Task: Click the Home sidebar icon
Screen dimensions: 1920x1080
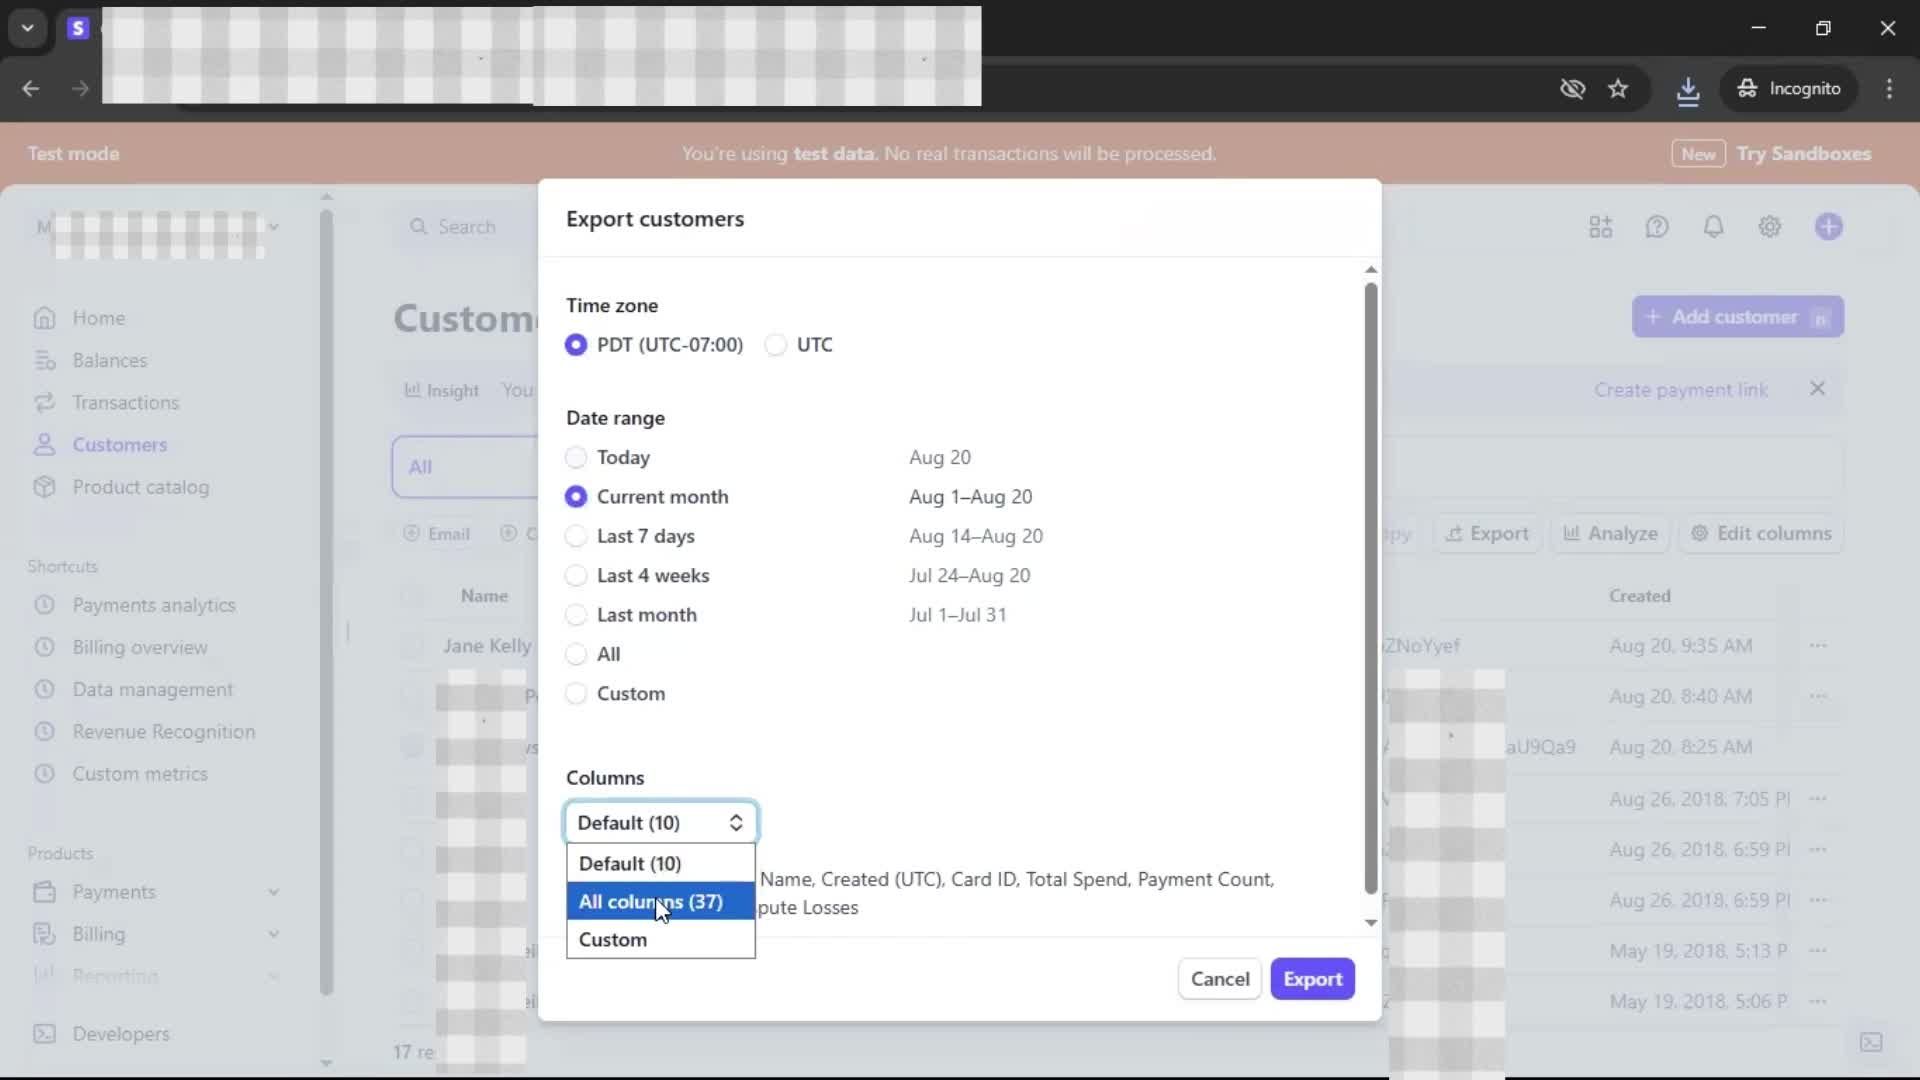Action: pyautogui.click(x=44, y=318)
